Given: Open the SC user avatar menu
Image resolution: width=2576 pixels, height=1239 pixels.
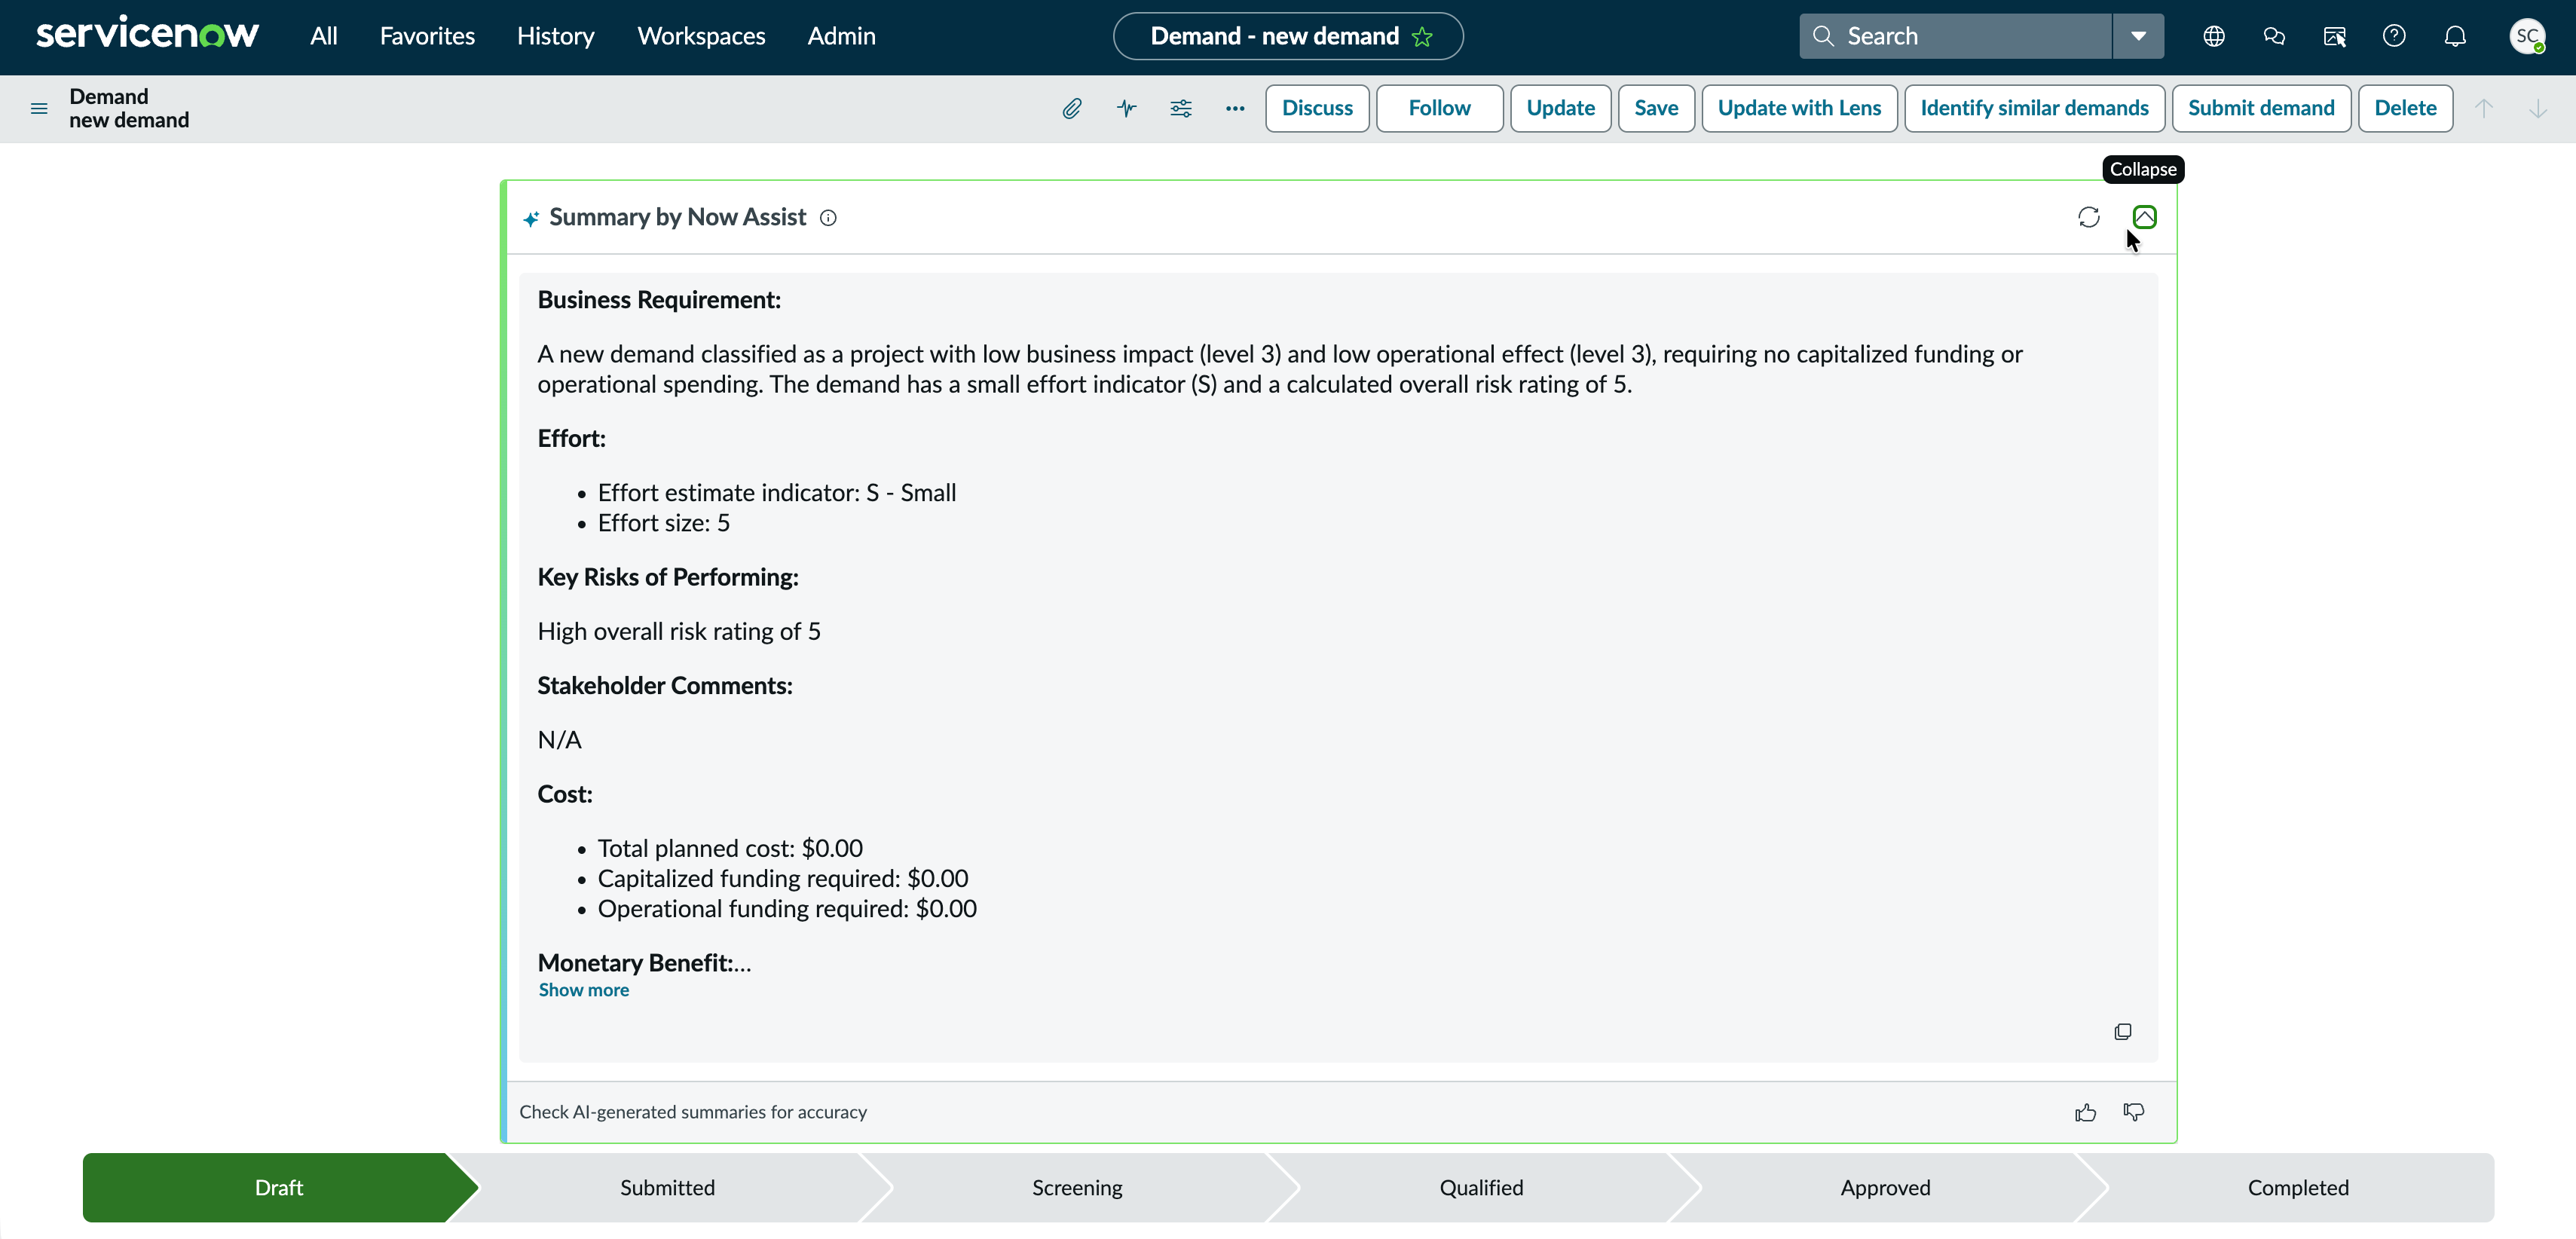Looking at the screenshot, I should pos(2527,36).
